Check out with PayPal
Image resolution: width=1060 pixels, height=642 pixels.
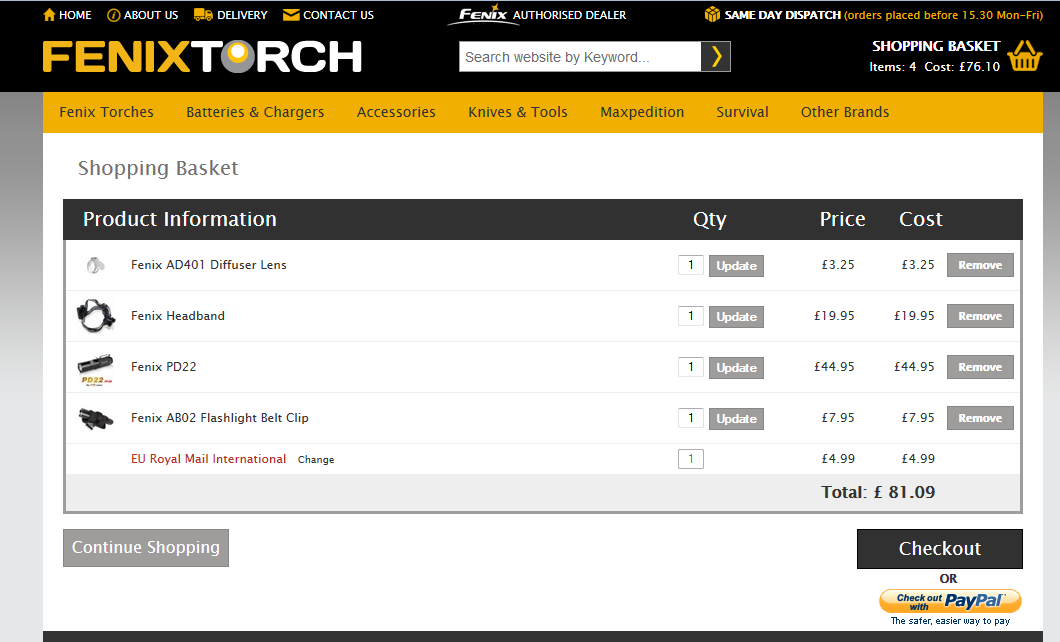point(949,600)
